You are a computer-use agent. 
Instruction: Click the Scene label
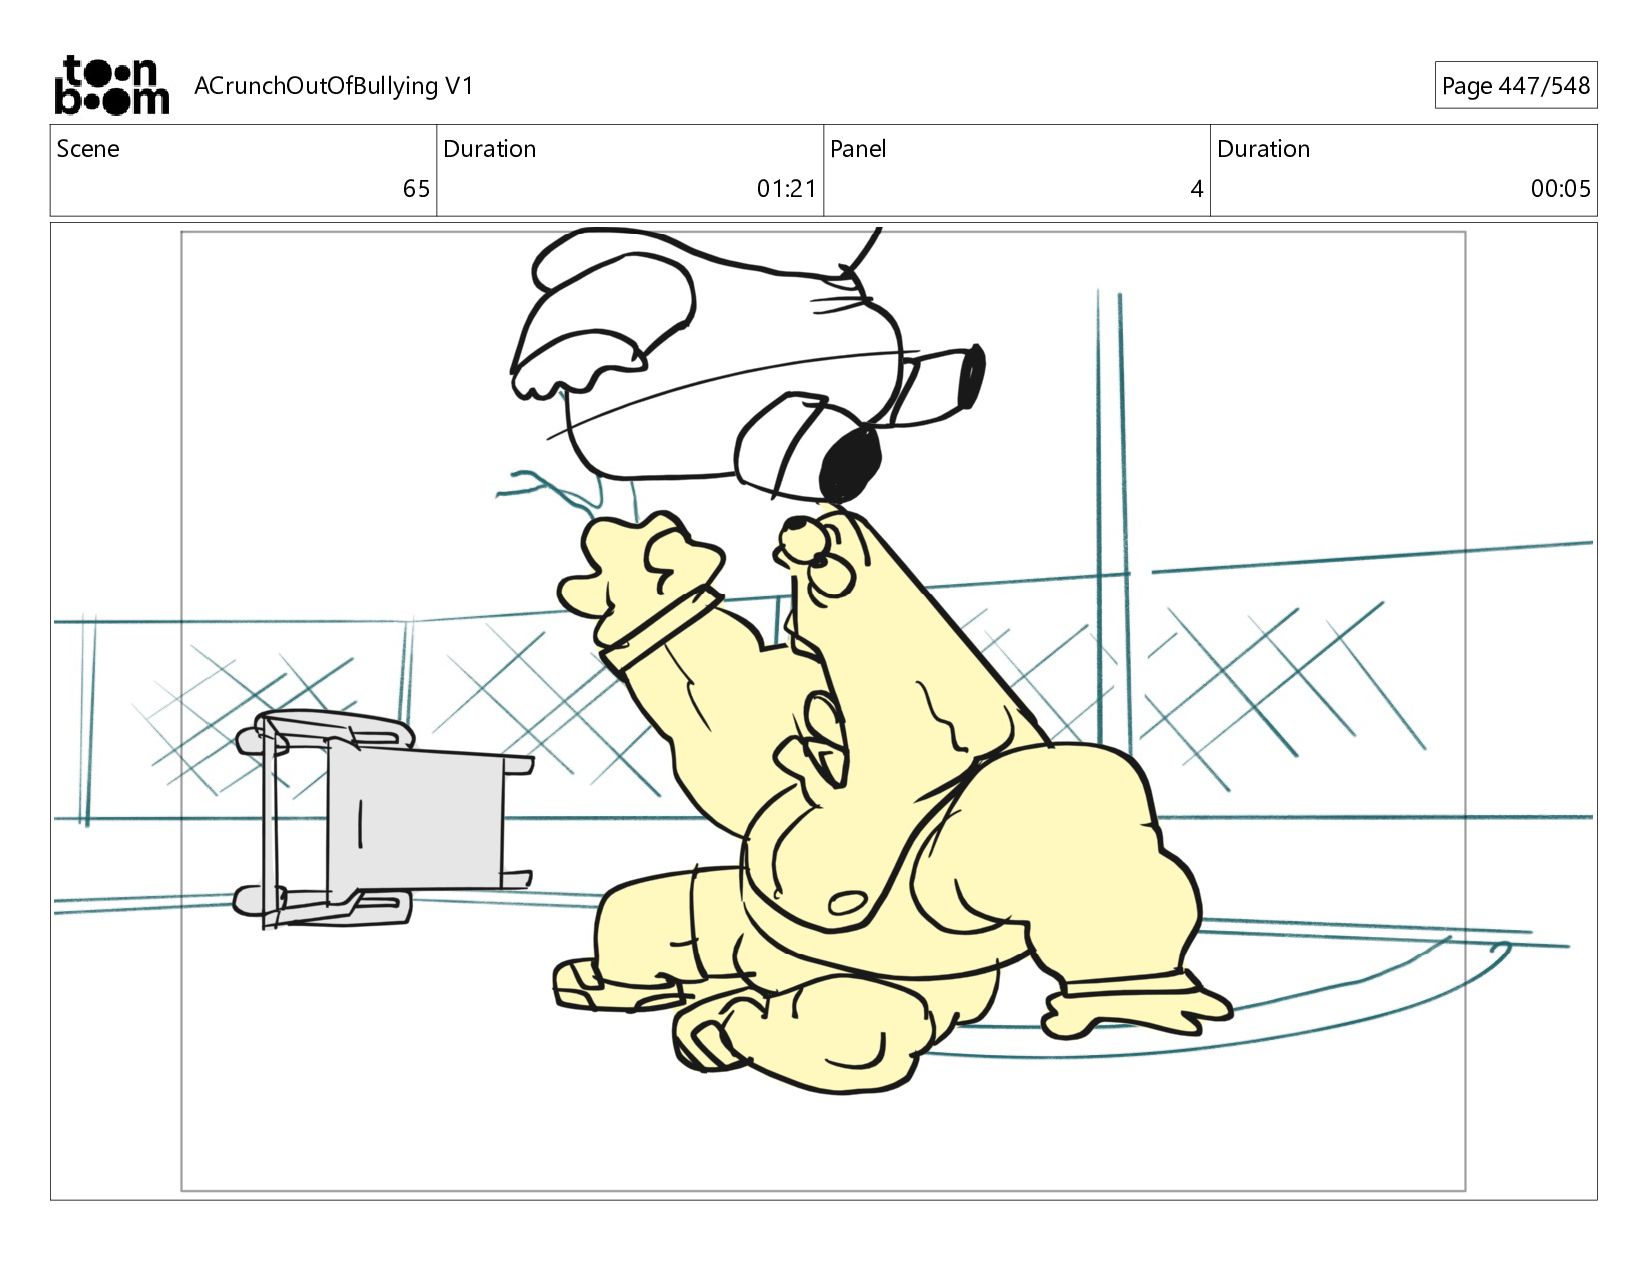(x=88, y=149)
